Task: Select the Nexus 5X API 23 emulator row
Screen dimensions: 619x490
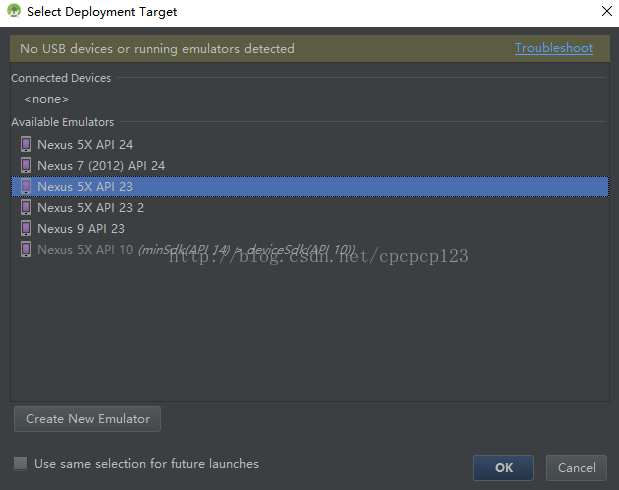Action: click(310, 186)
